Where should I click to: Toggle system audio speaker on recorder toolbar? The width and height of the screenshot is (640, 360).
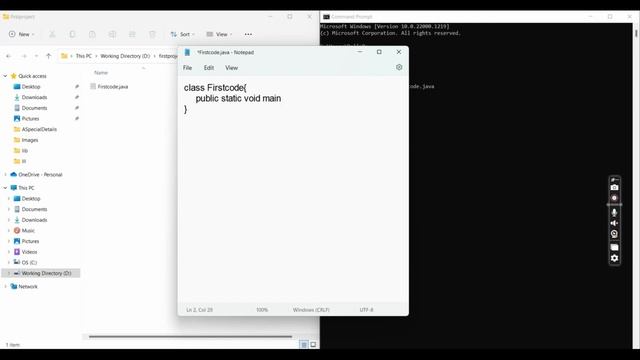click(614, 223)
